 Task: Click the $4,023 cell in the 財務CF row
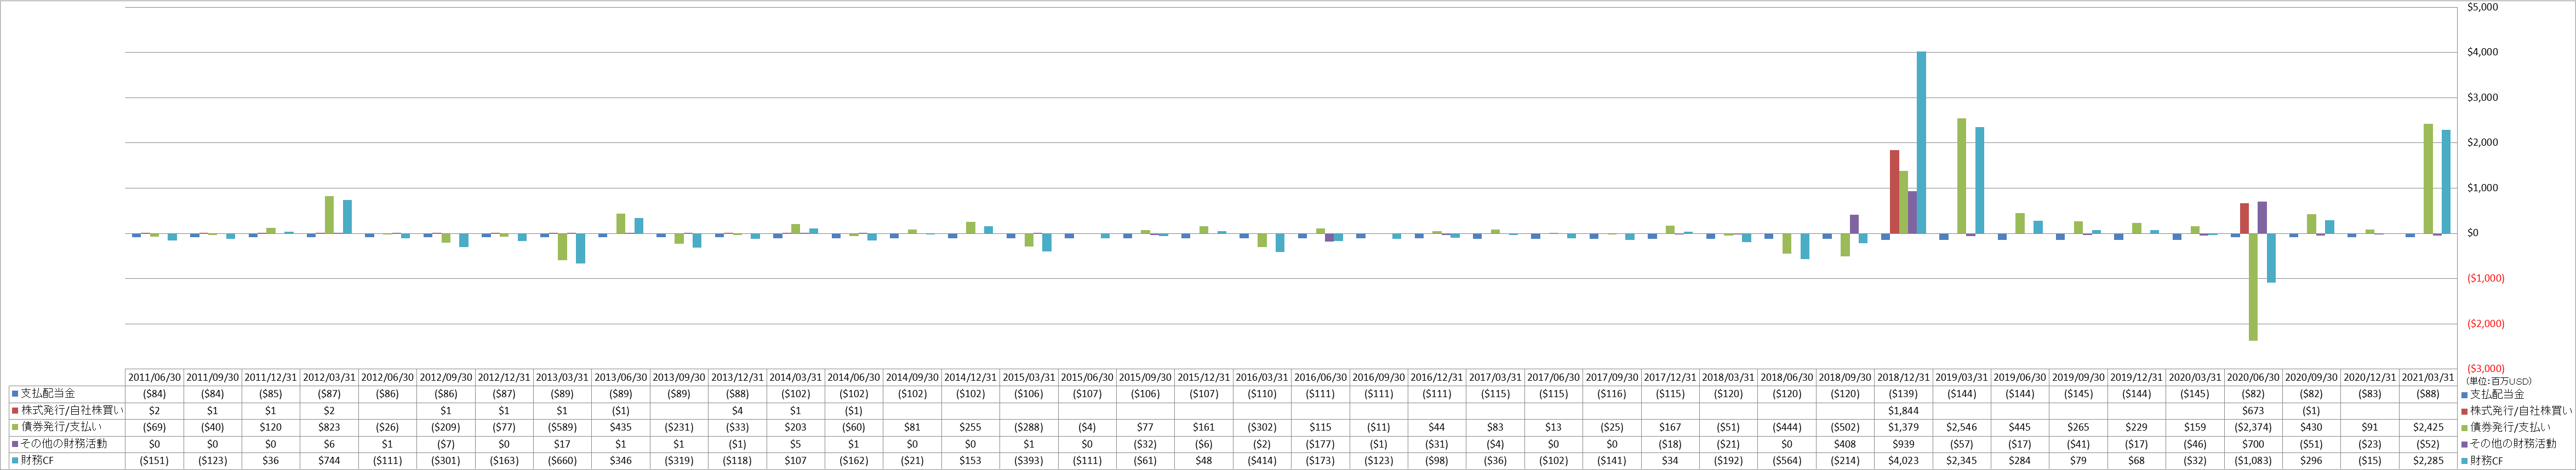[x=1903, y=461]
